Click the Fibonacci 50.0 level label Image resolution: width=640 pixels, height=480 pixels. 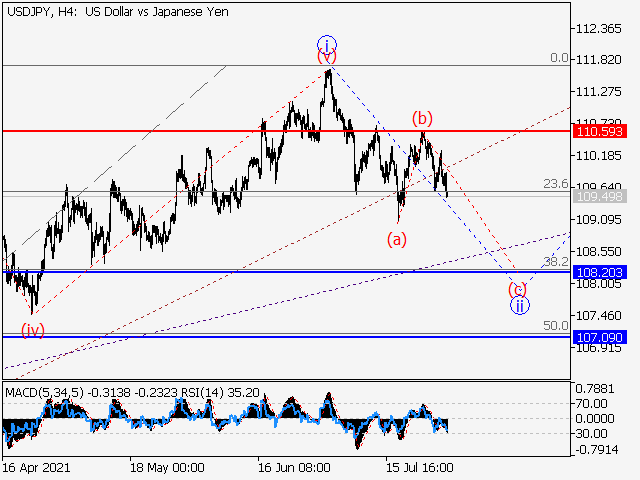[556, 326]
